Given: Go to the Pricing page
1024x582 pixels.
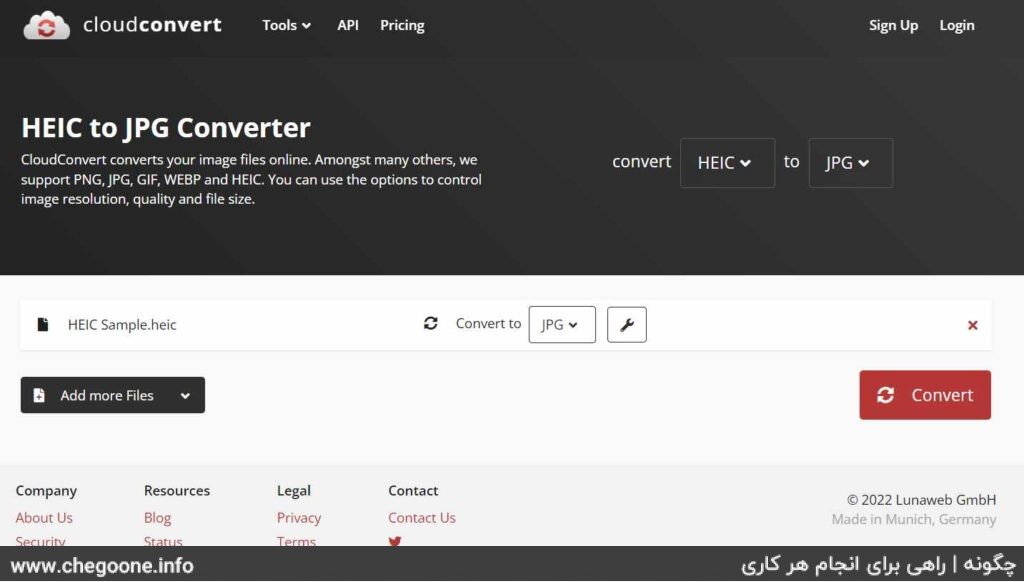Looking at the screenshot, I should pyautogui.click(x=402, y=25).
